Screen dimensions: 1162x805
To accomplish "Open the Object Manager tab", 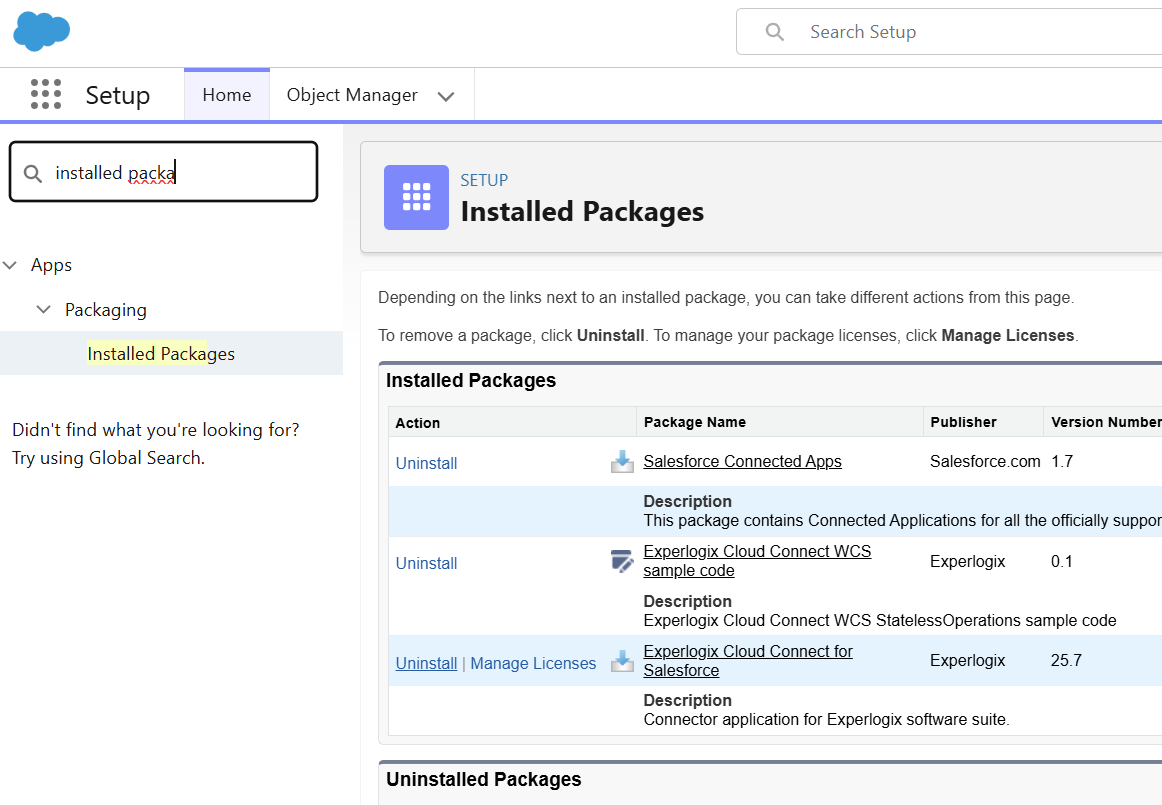I will pos(352,95).
